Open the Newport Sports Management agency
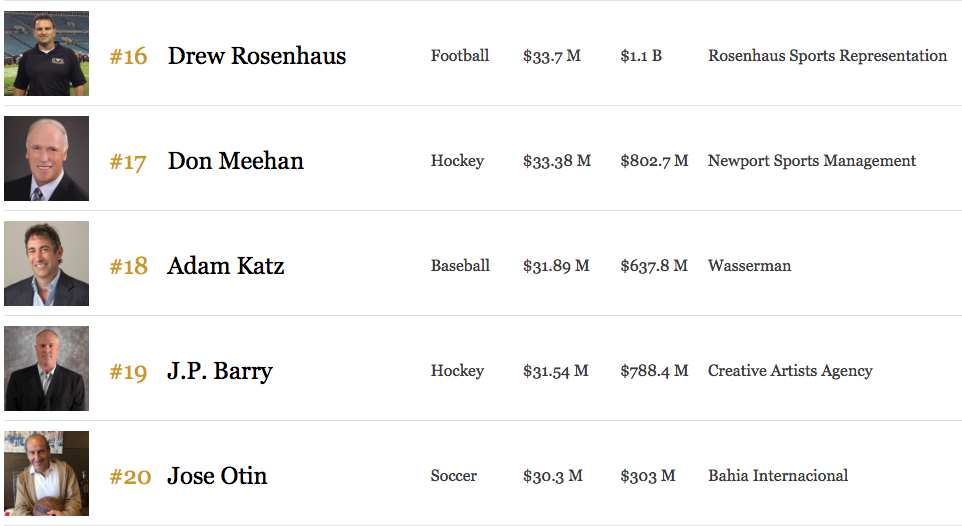Screen dimensions: 962x526 tap(812, 161)
